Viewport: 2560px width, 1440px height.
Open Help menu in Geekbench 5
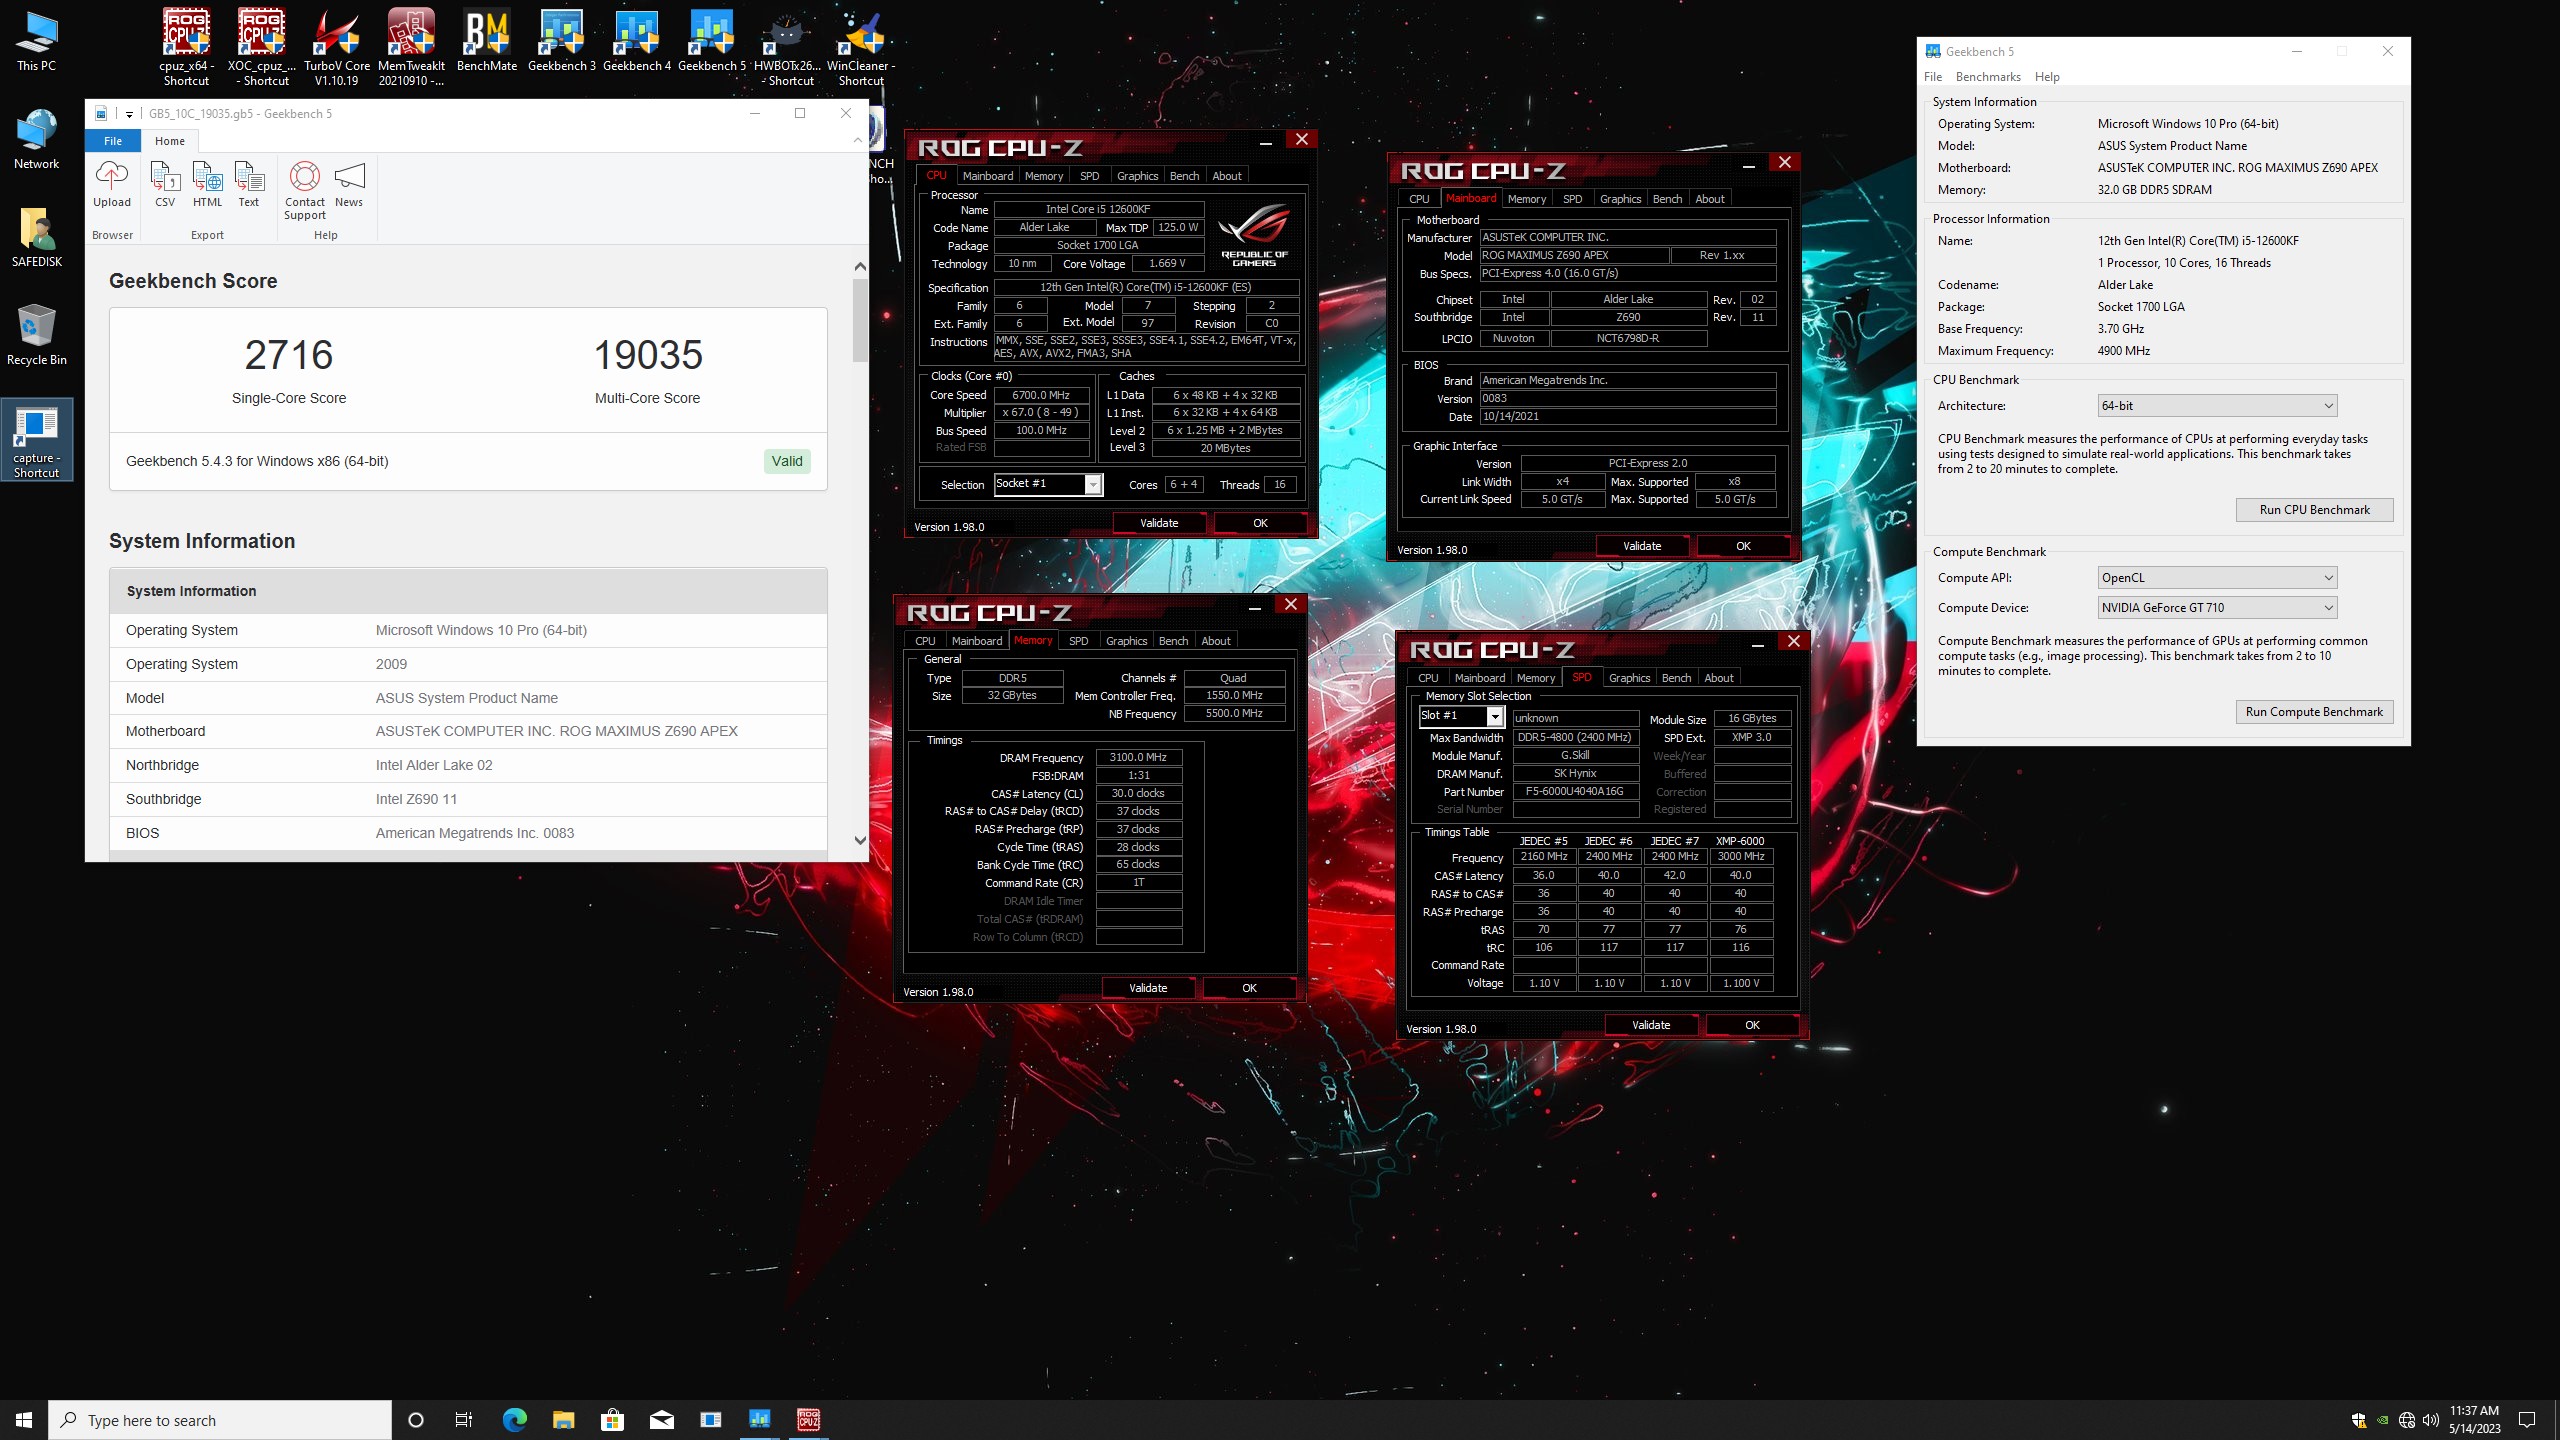point(2047,77)
